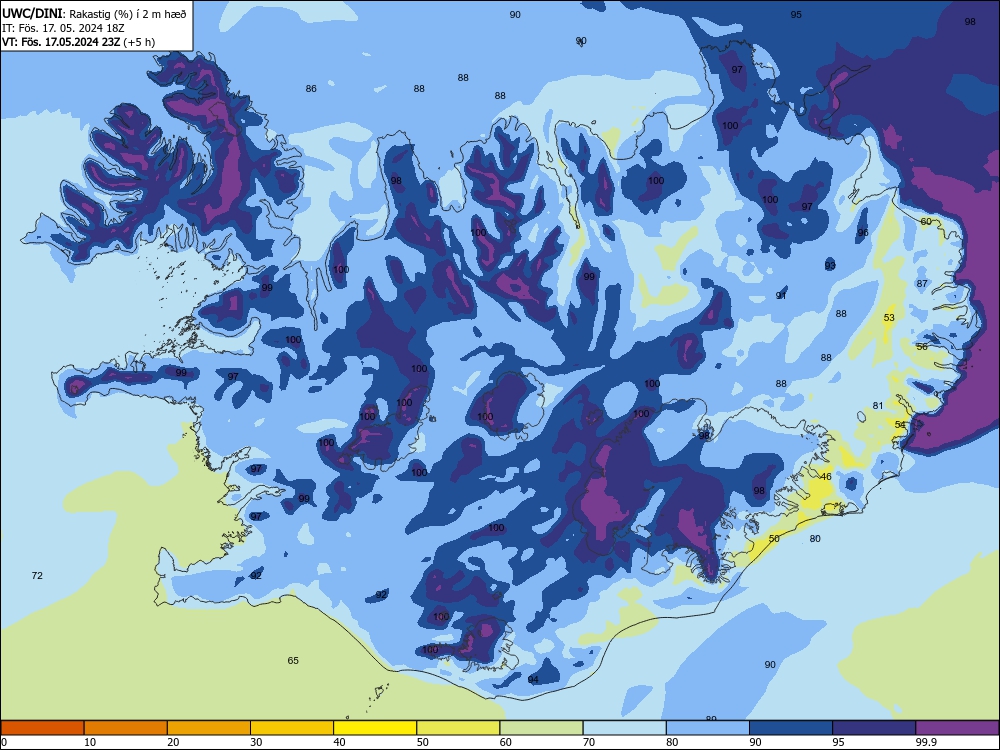This screenshot has width=1000, height=750.
Task: Choose the dark blue 90–95 legend swatch
Action: click(791, 728)
